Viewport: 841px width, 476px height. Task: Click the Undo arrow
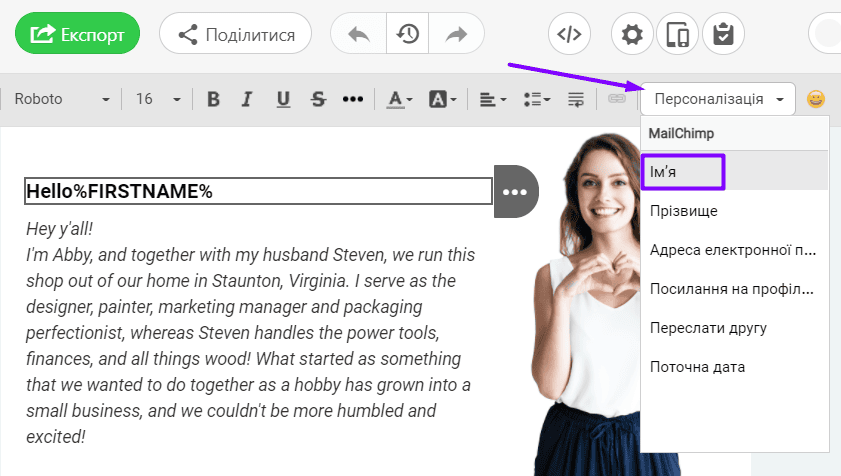pyautogui.click(x=359, y=34)
